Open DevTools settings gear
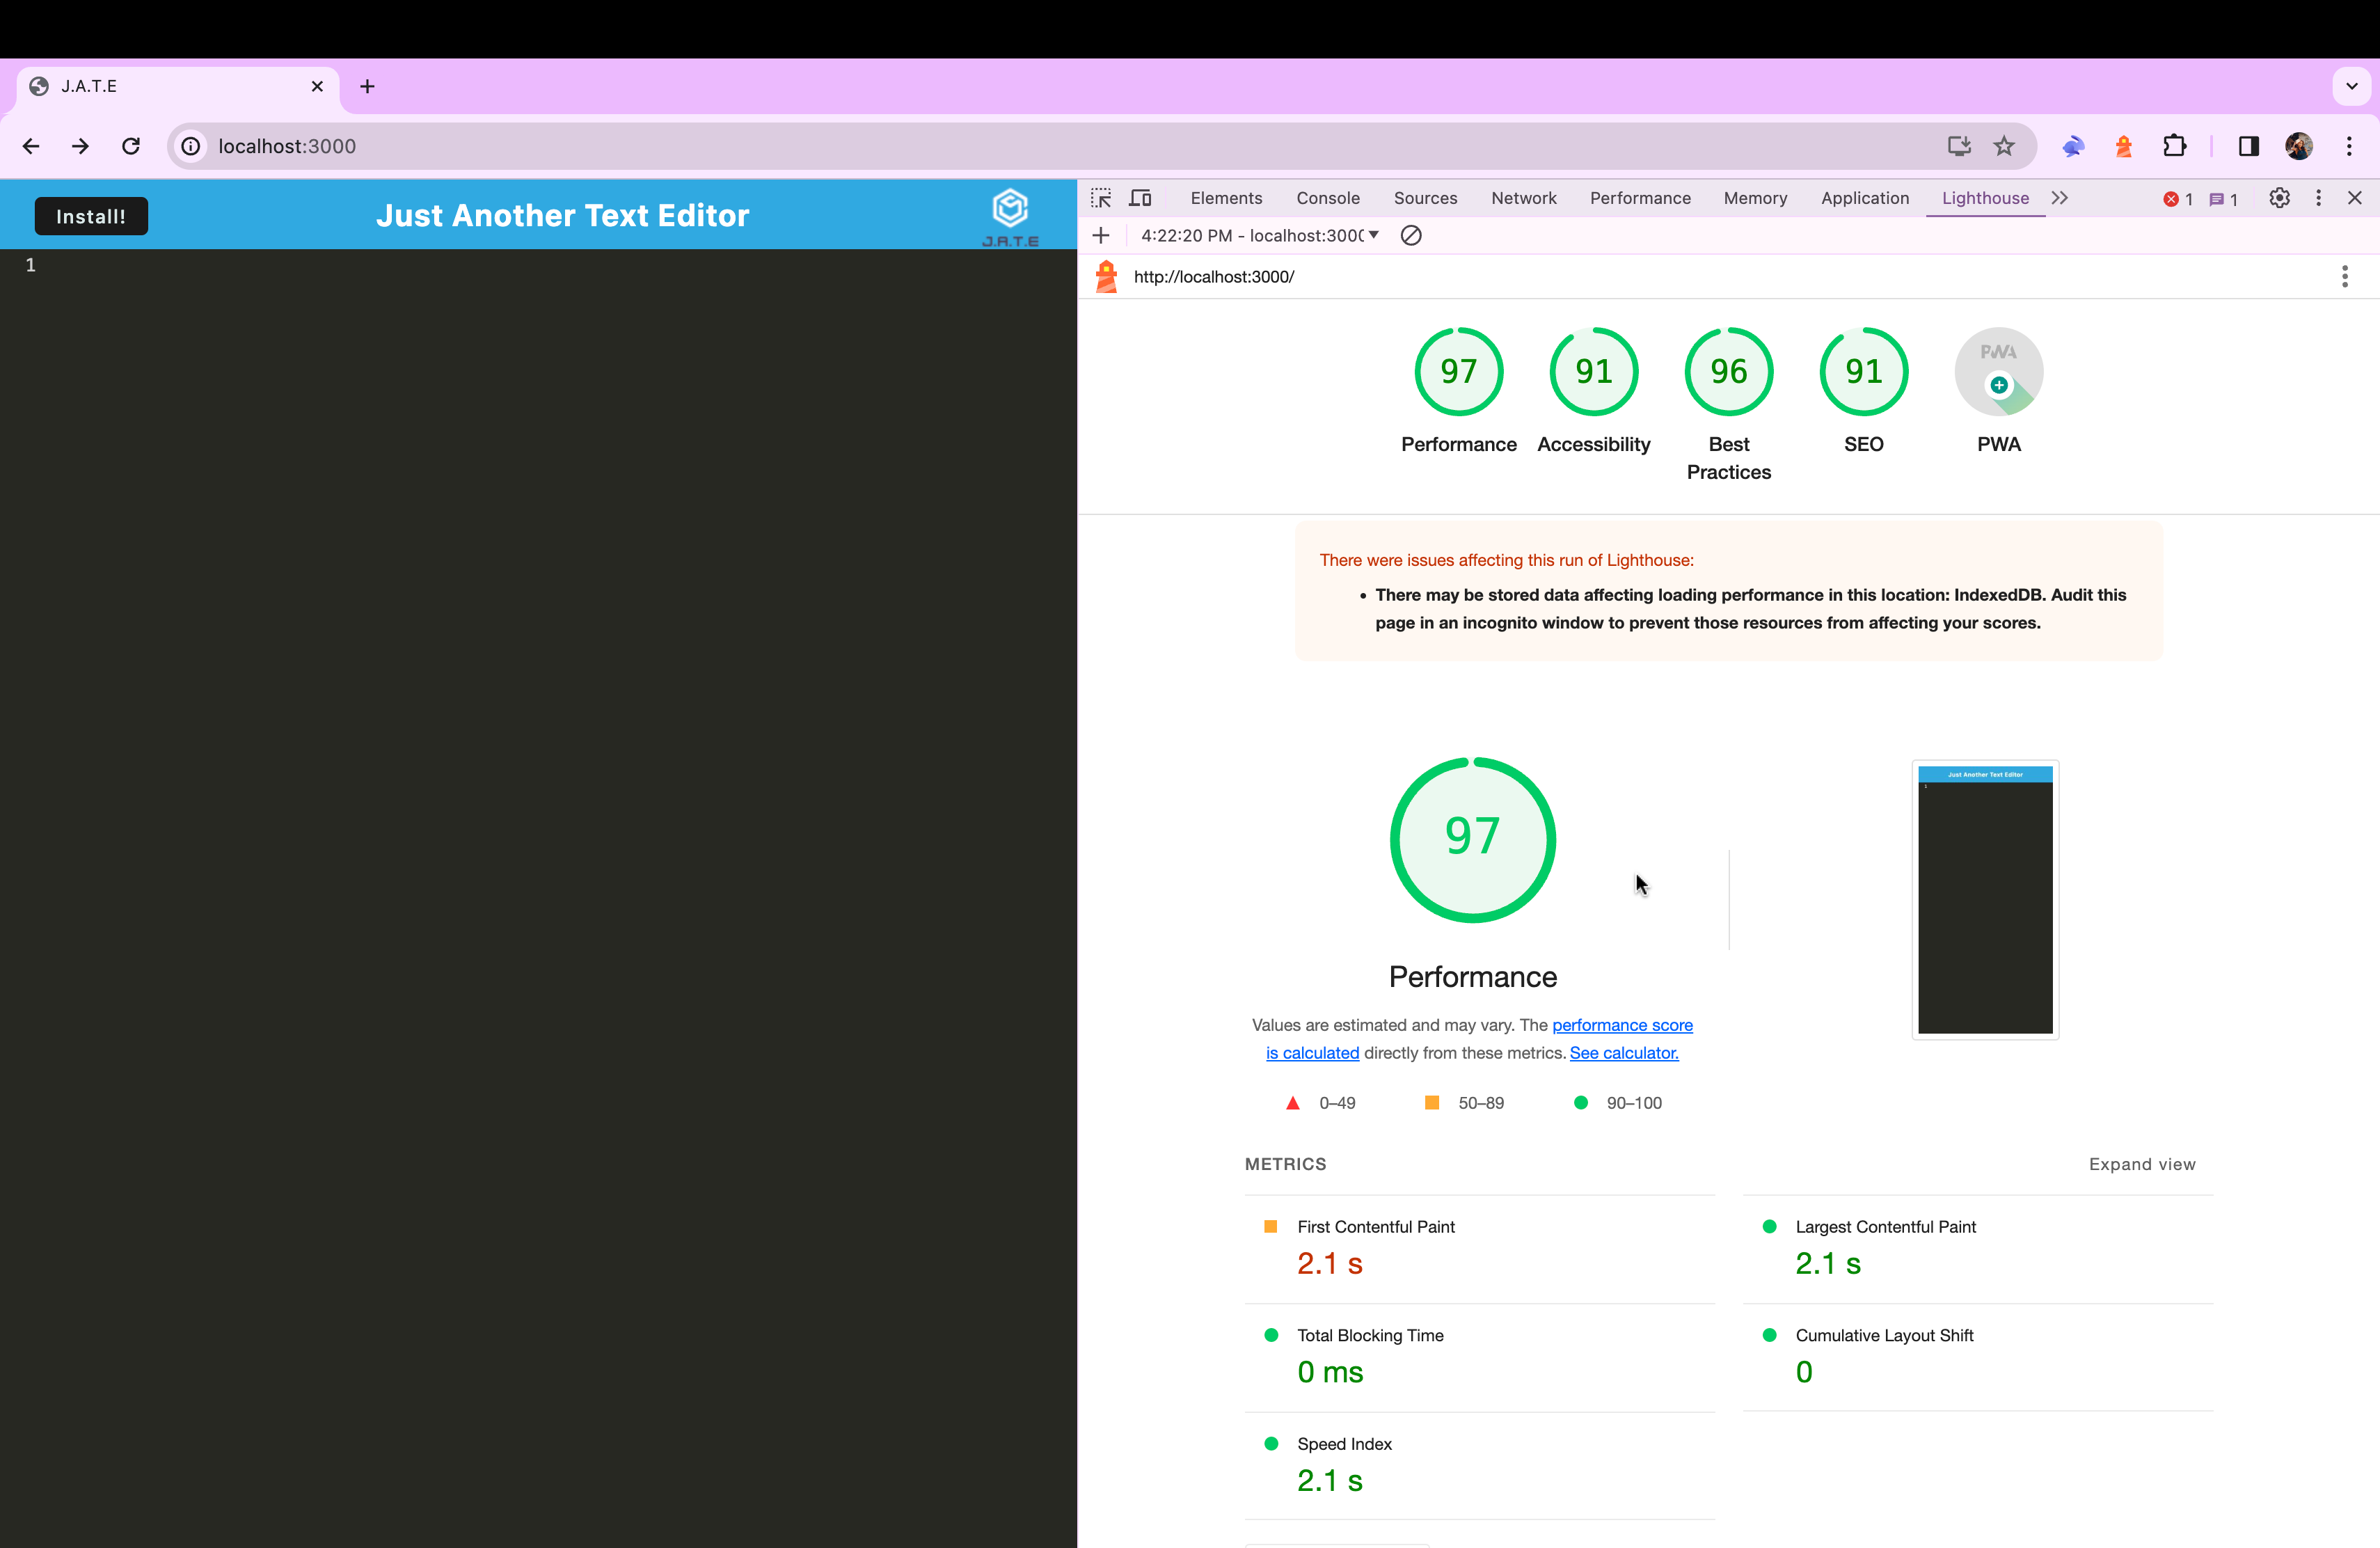Screen dimensions: 2380x1548 click(2279, 198)
